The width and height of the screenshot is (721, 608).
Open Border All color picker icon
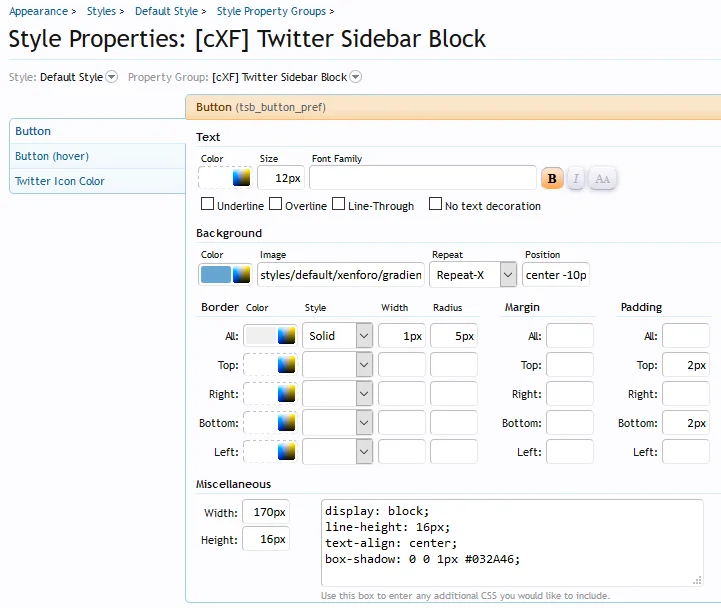286,336
